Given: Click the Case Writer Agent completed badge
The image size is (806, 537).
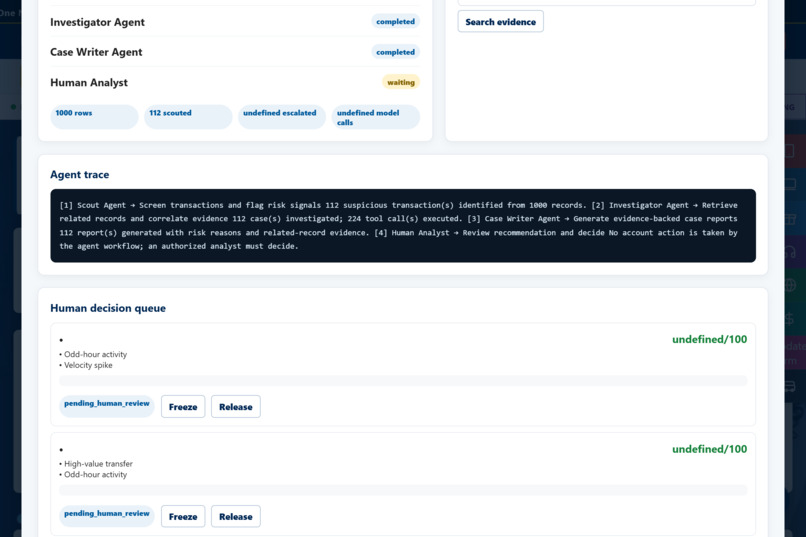Looking at the screenshot, I should [395, 52].
